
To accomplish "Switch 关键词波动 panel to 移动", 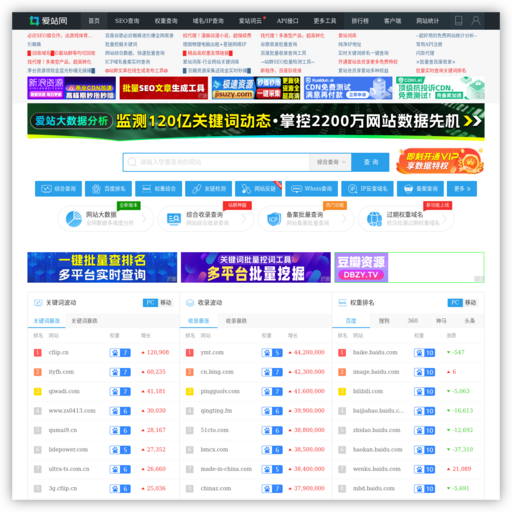I will pos(166,303).
